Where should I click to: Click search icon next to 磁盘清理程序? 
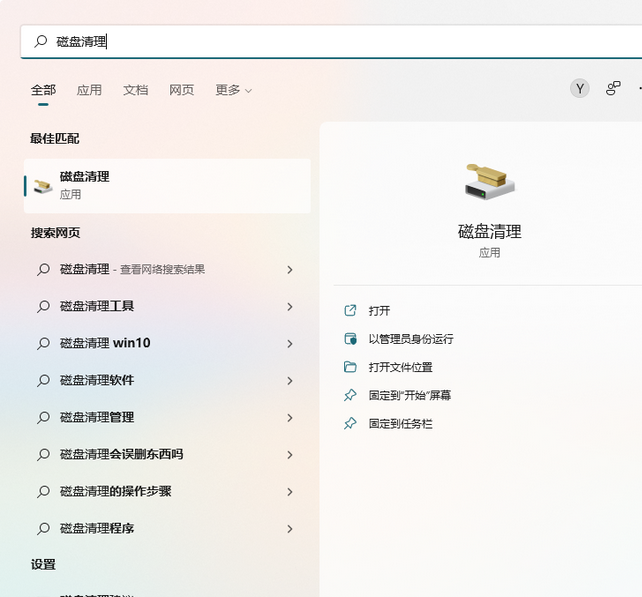(x=43, y=529)
